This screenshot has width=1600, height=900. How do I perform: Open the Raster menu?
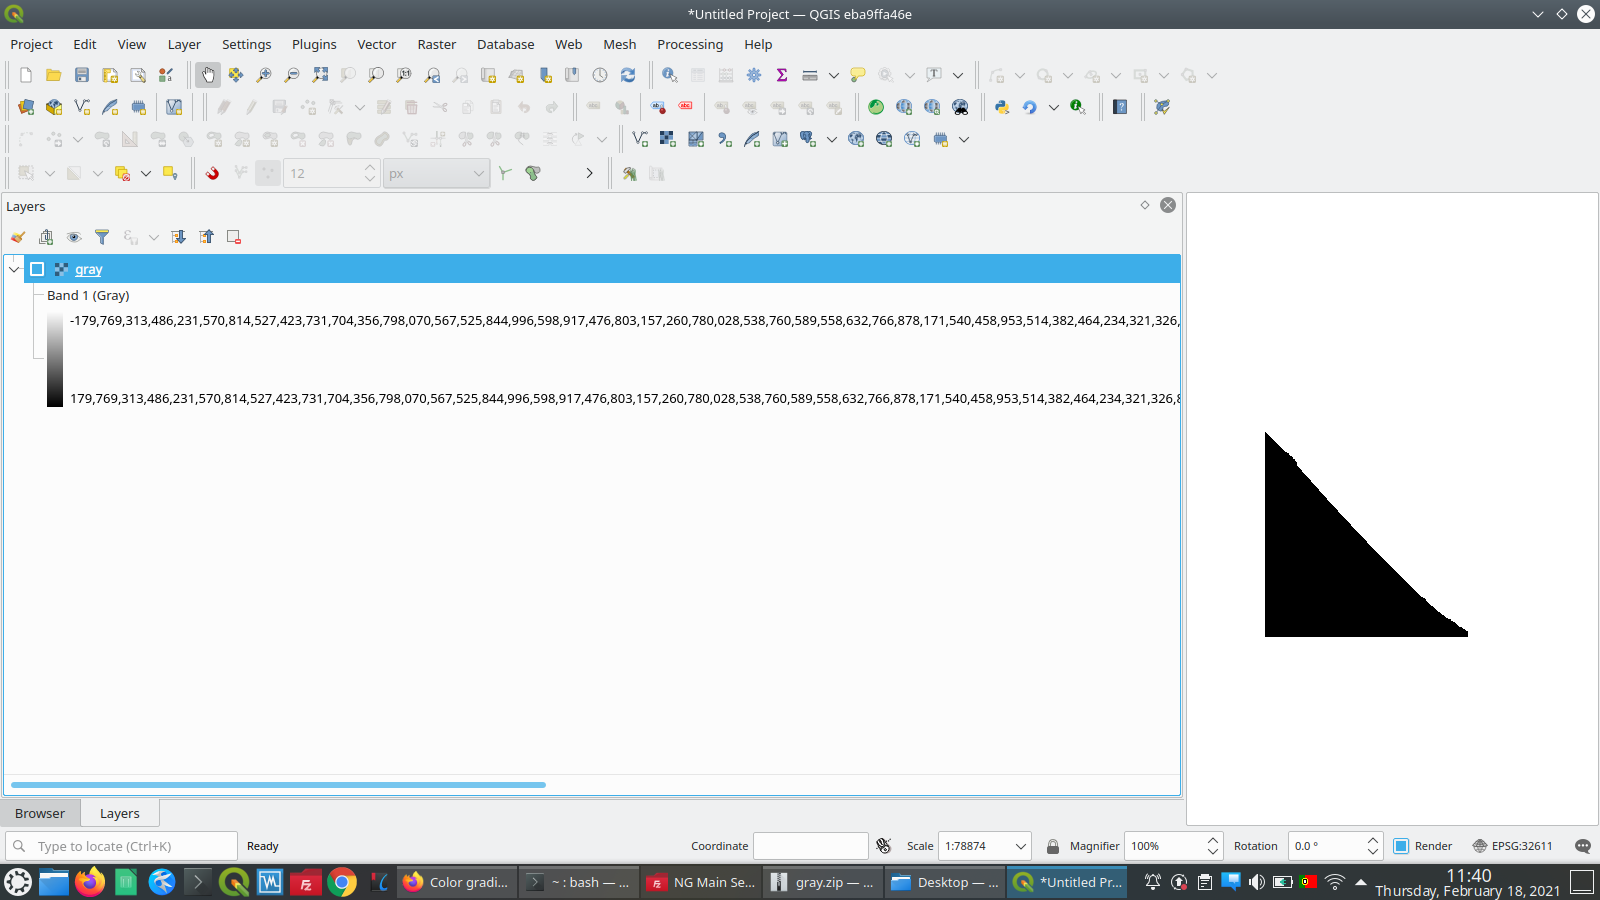[x=437, y=44]
